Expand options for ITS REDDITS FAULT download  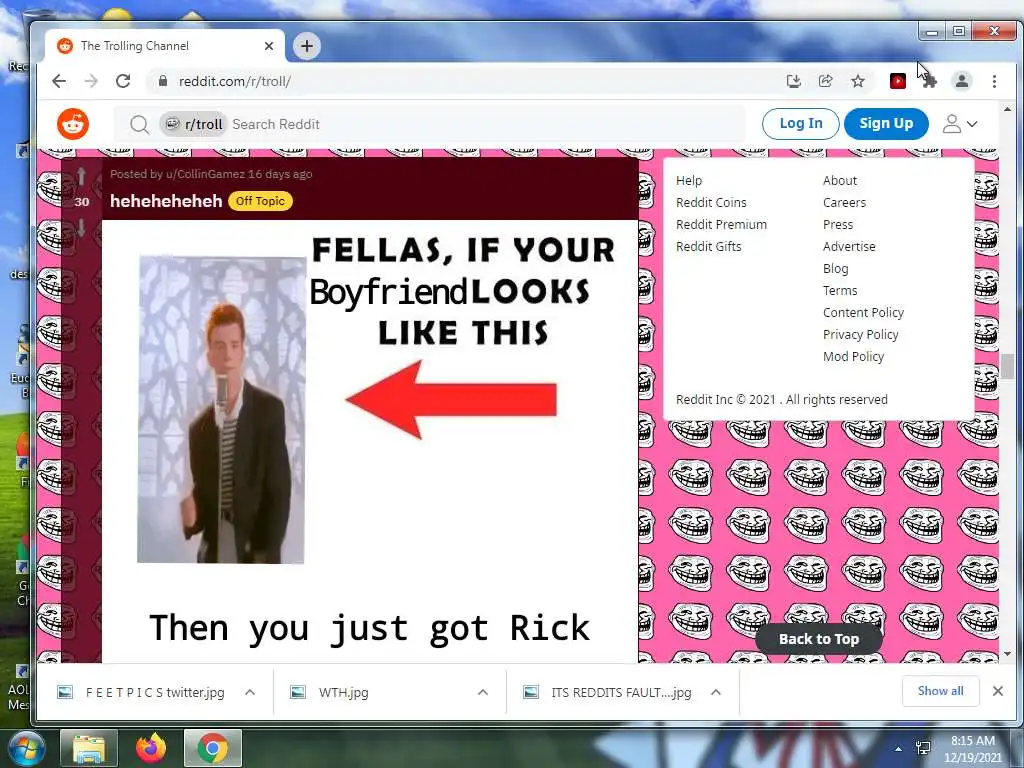(716, 692)
